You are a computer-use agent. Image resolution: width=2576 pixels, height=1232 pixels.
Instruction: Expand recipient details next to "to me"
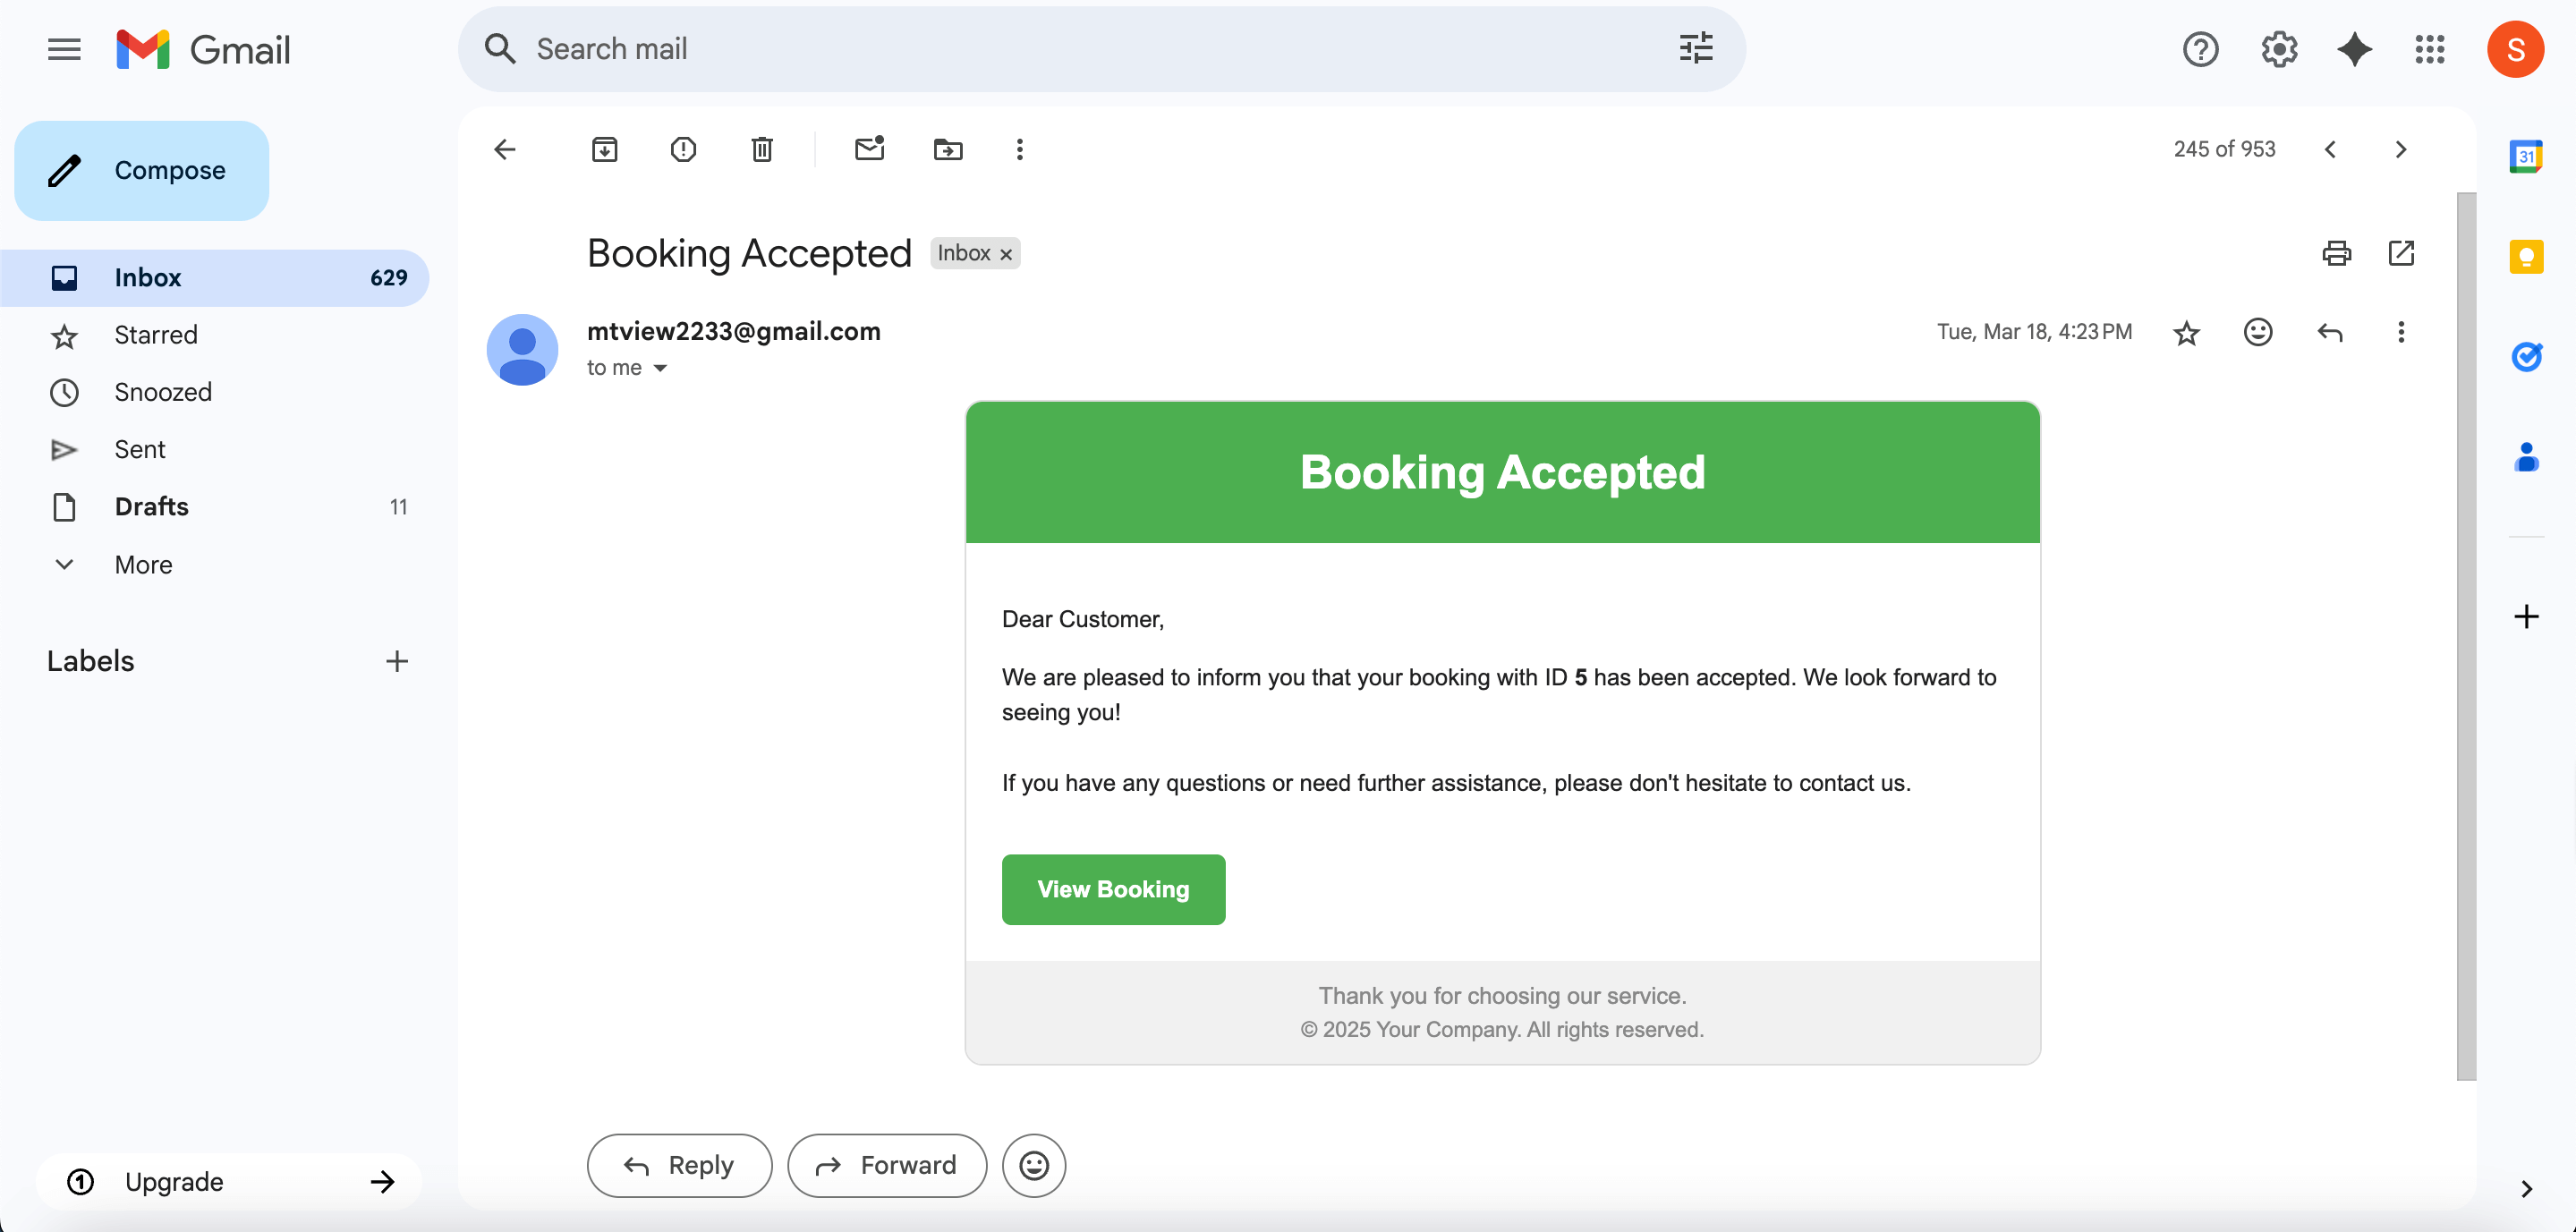(660, 368)
